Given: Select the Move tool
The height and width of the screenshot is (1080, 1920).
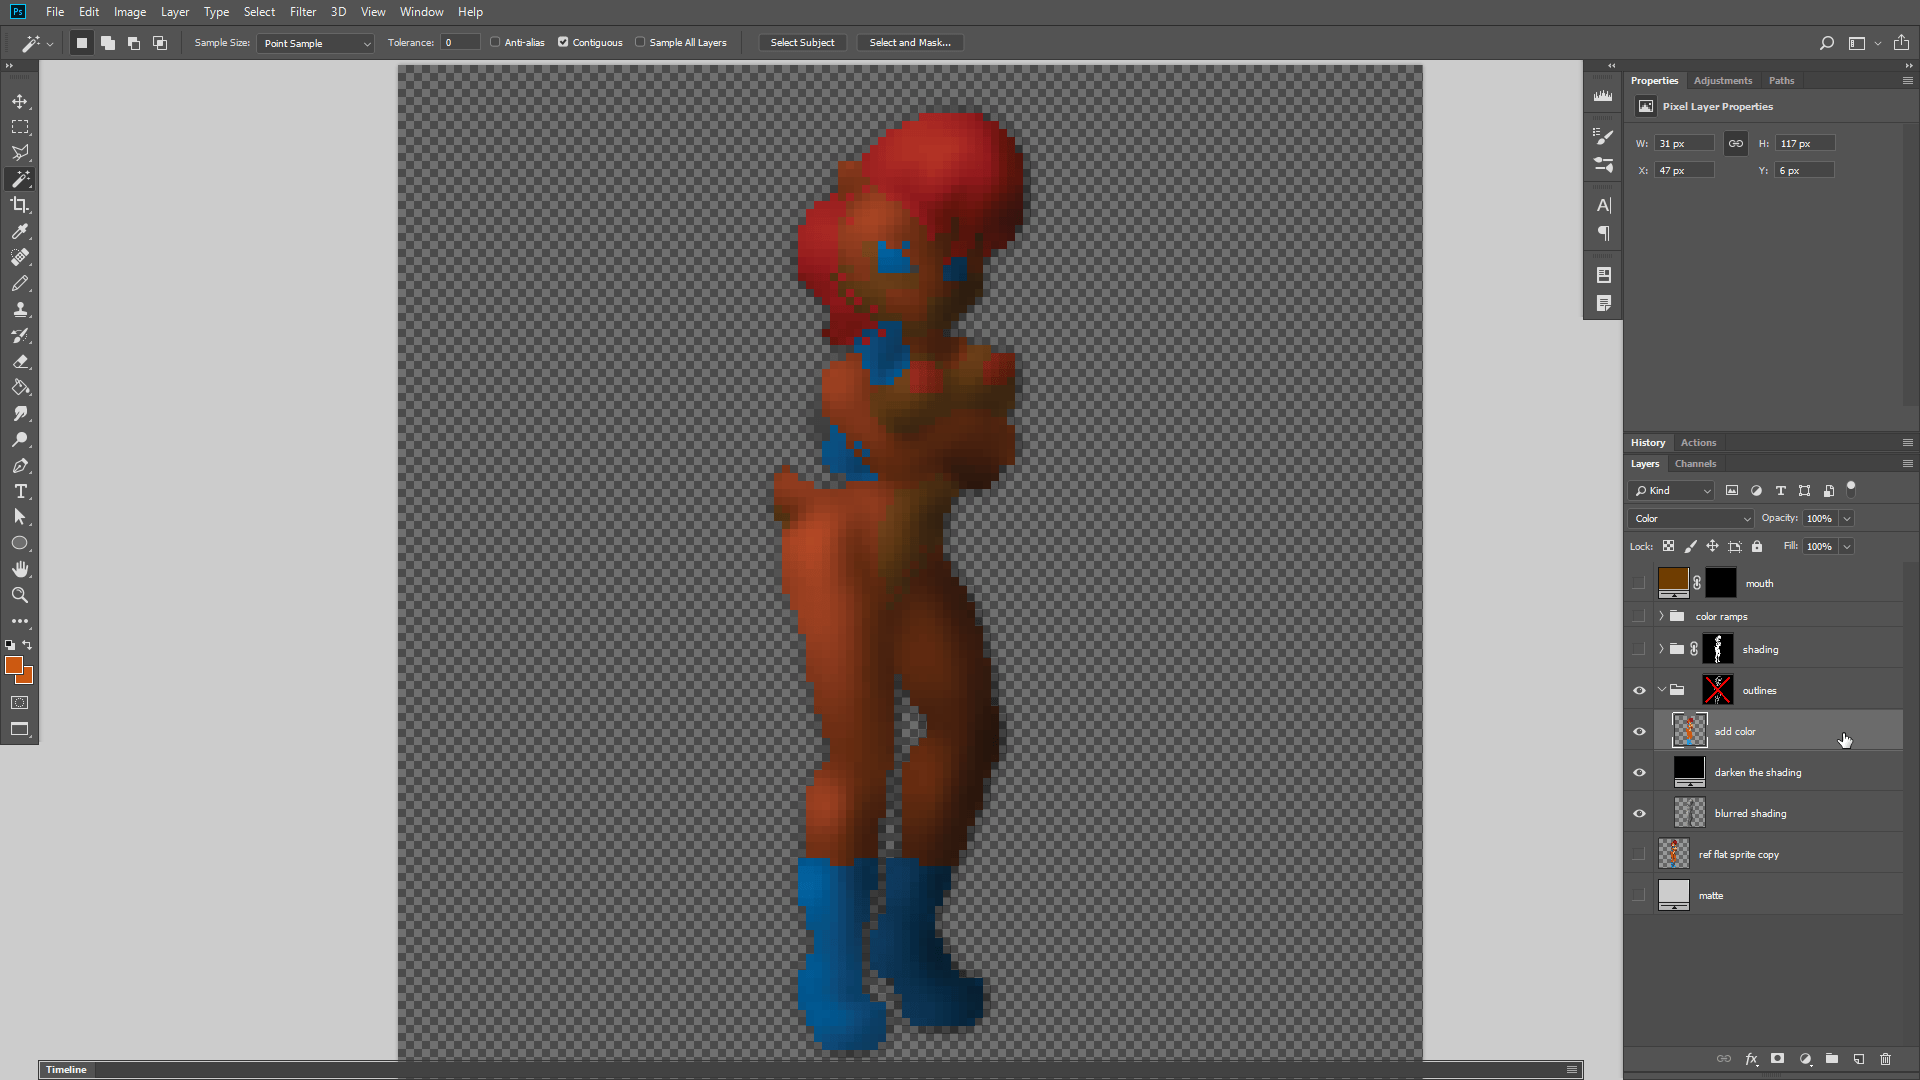Looking at the screenshot, I should 20,101.
